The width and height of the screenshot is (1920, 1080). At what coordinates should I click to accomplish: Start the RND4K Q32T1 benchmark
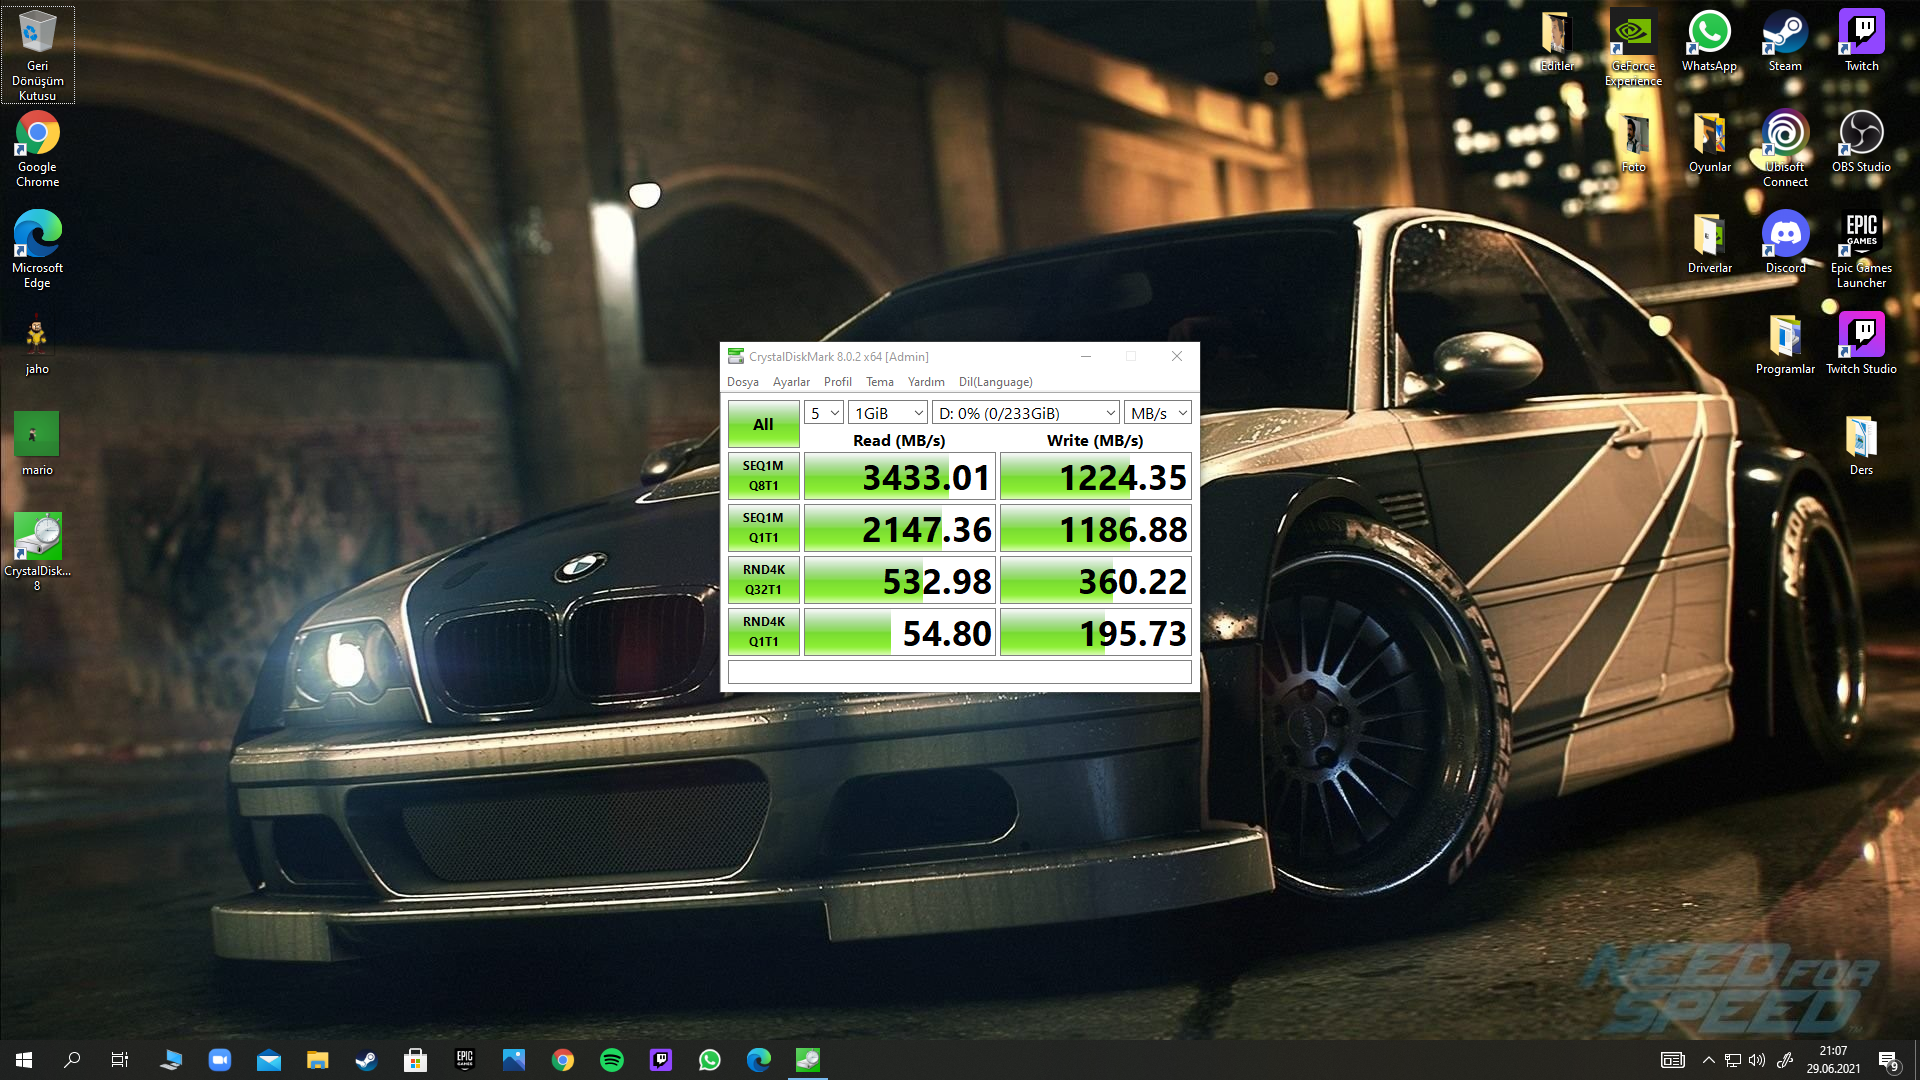click(763, 580)
